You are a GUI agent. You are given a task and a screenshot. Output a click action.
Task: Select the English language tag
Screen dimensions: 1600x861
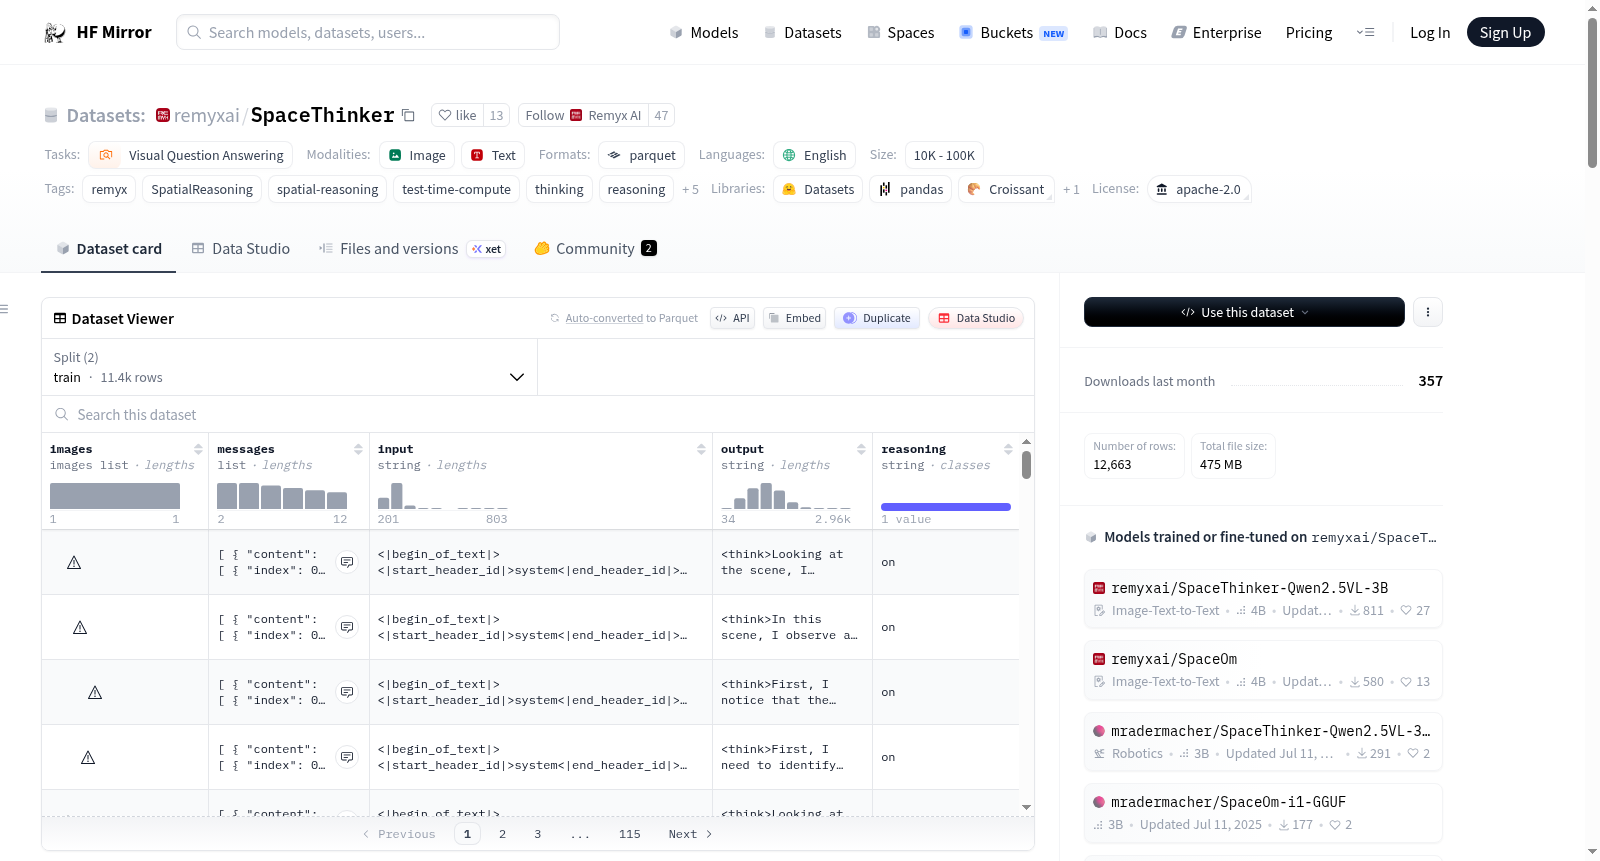click(x=815, y=155)
